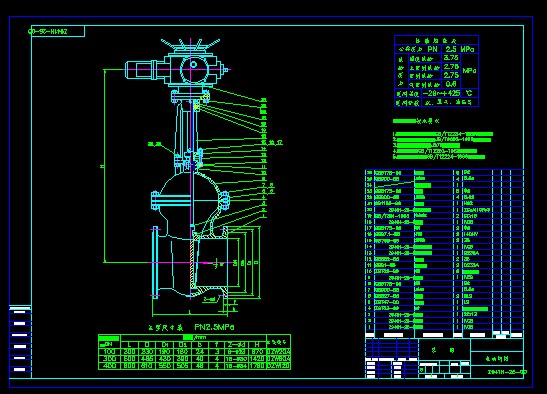The height and width of the screenshot is (394, 547).
Task: Select the DN value 100 in the table
Action: (109, 351)
